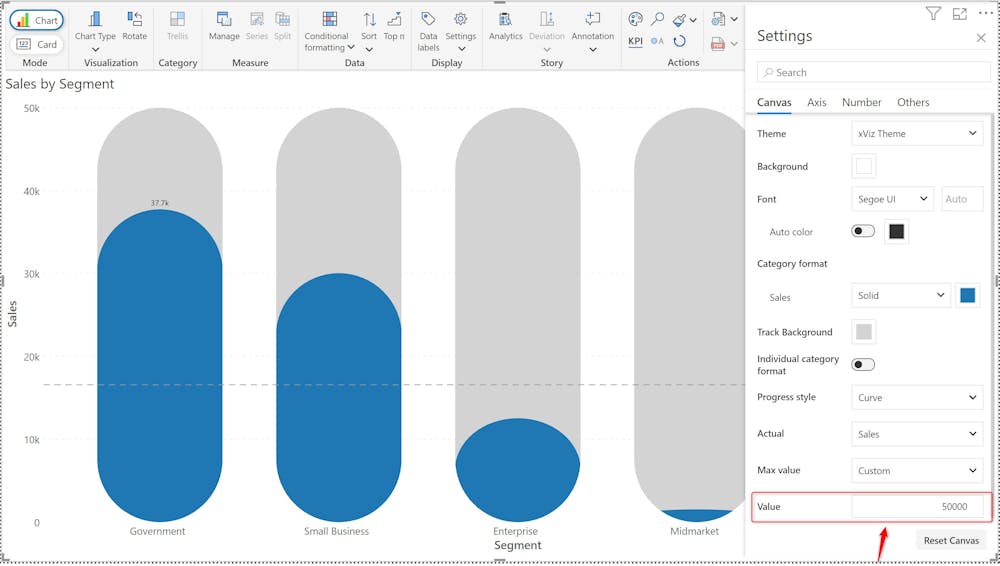Open the Progress style dropdown
This screenshot has width=1000, height=566.
click(917, 398)
